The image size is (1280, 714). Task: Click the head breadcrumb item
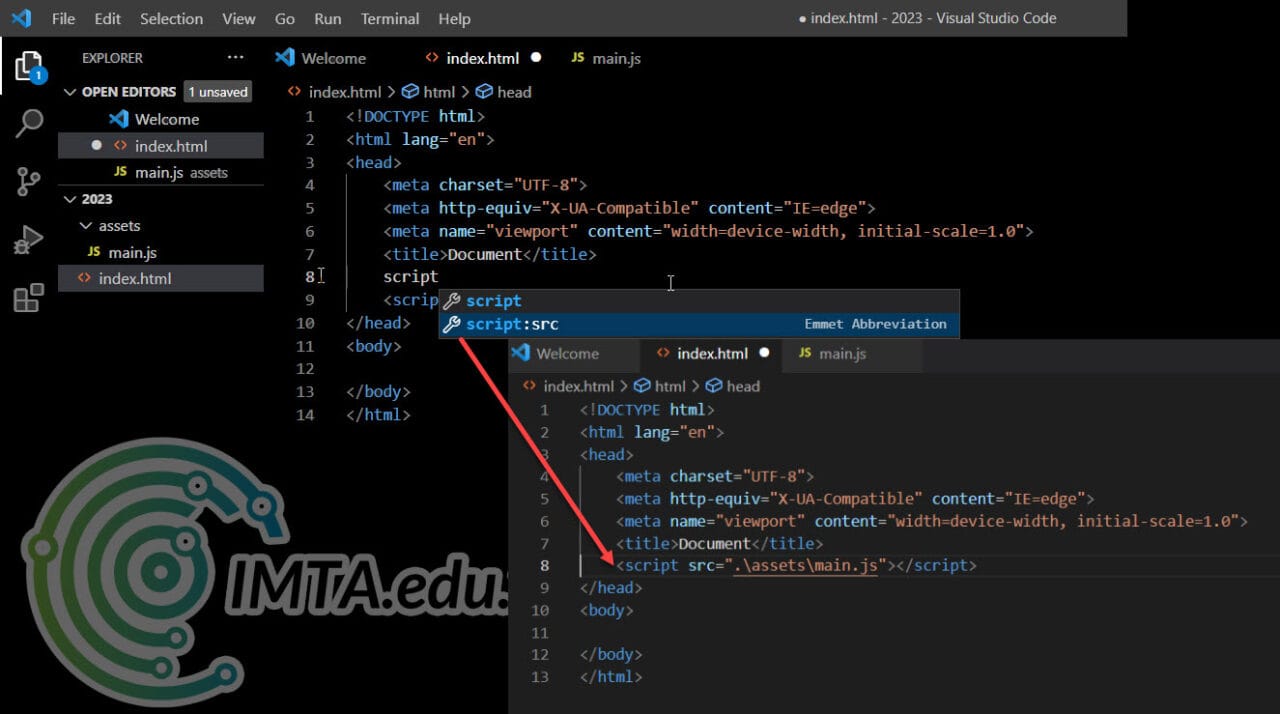click(513, 92)
